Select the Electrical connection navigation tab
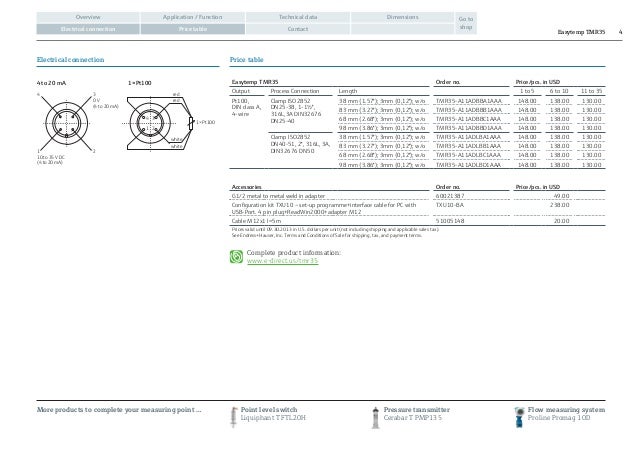Image resolution: width=638 pixels, height=452 pixels. click(88, 29)
